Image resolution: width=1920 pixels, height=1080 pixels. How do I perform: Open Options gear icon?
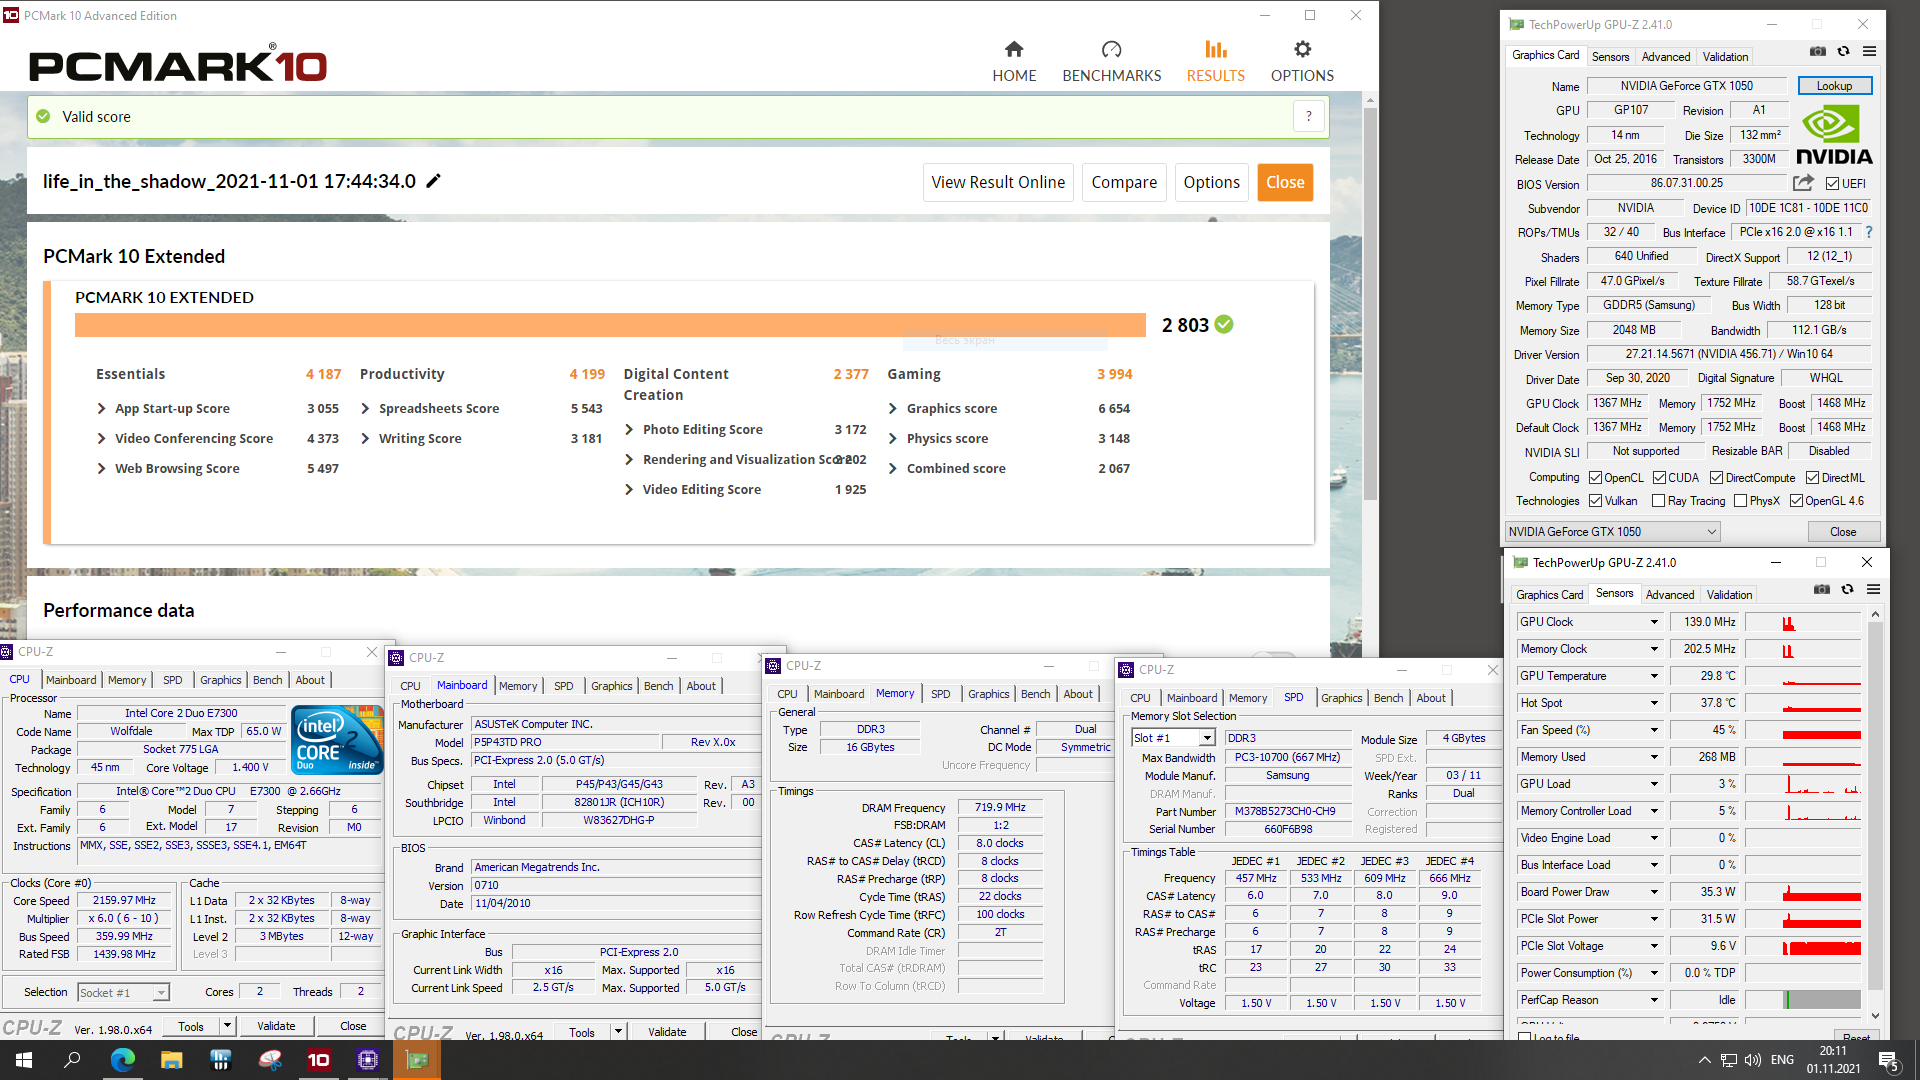[1302, 49]
